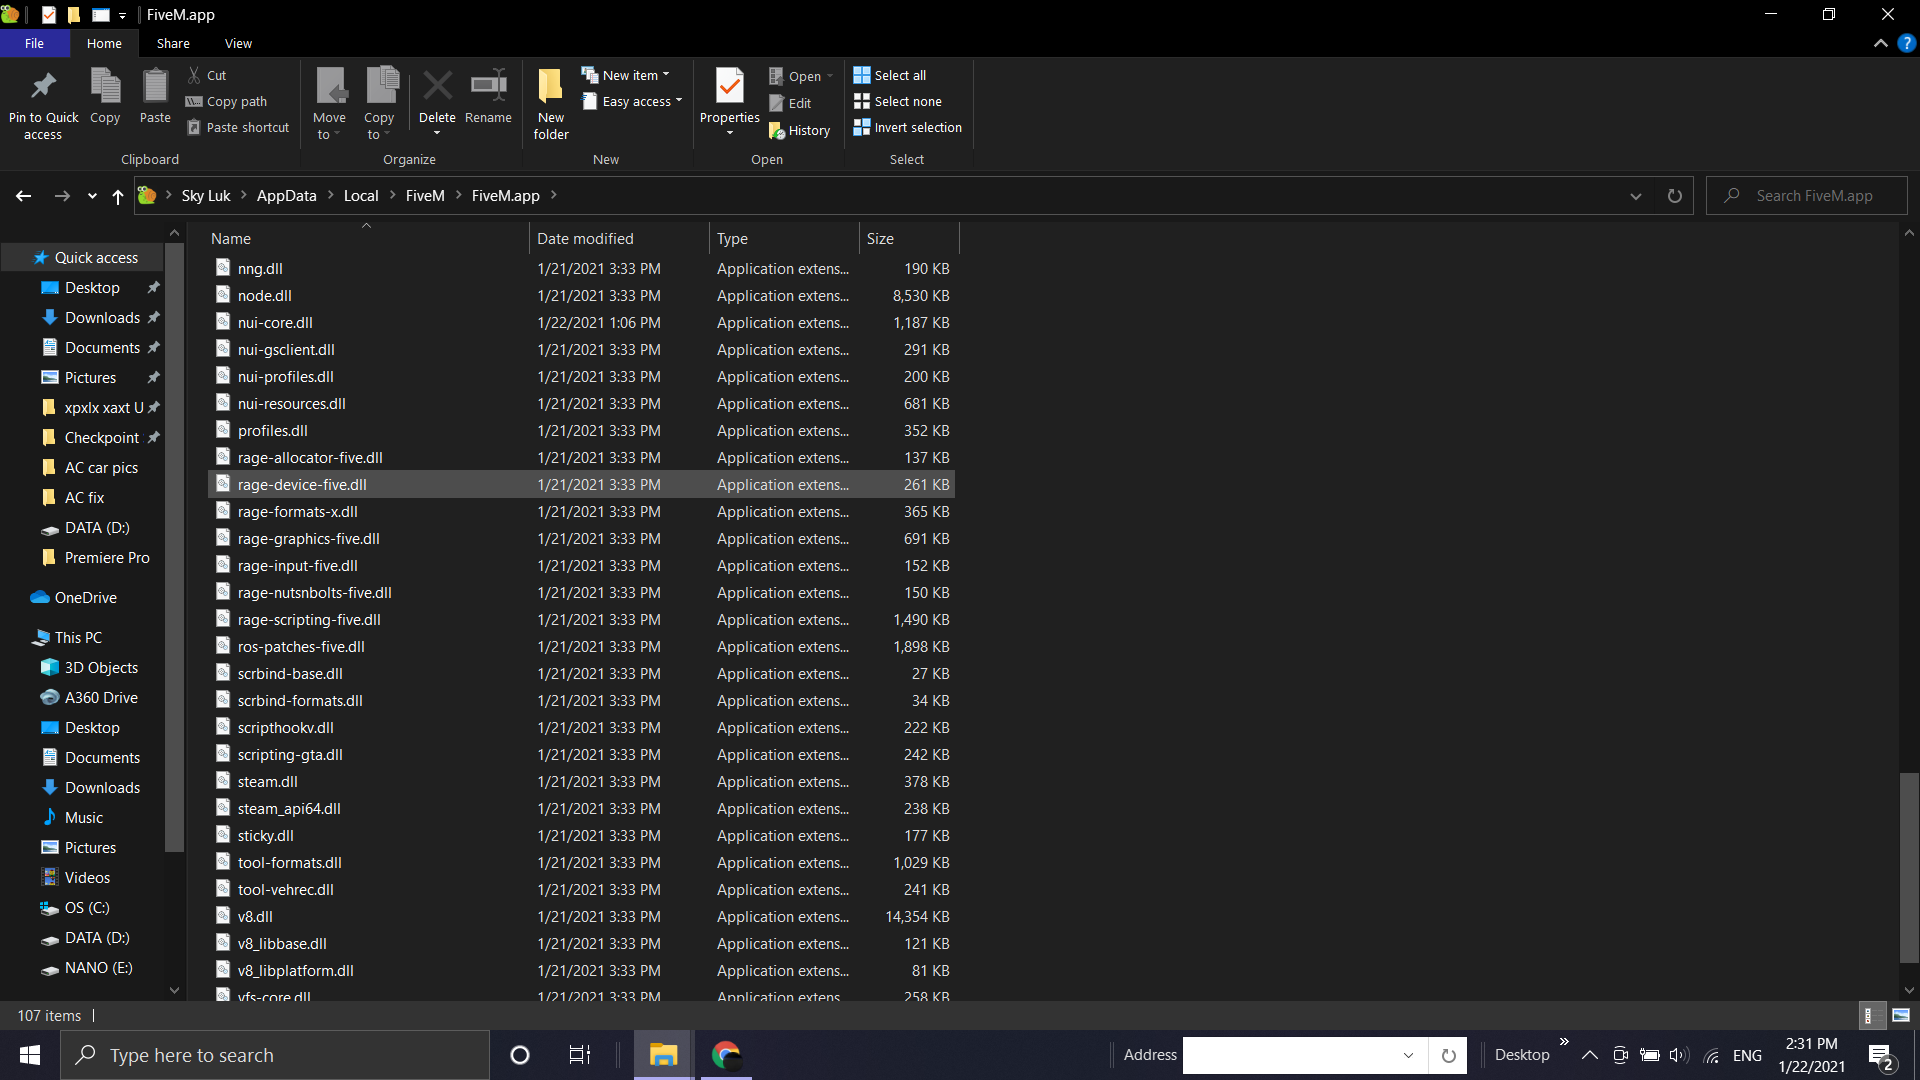Click the Search FiveM.app field
The height and width of the screenshot is (1080, 1920).
pos(1815,196)
